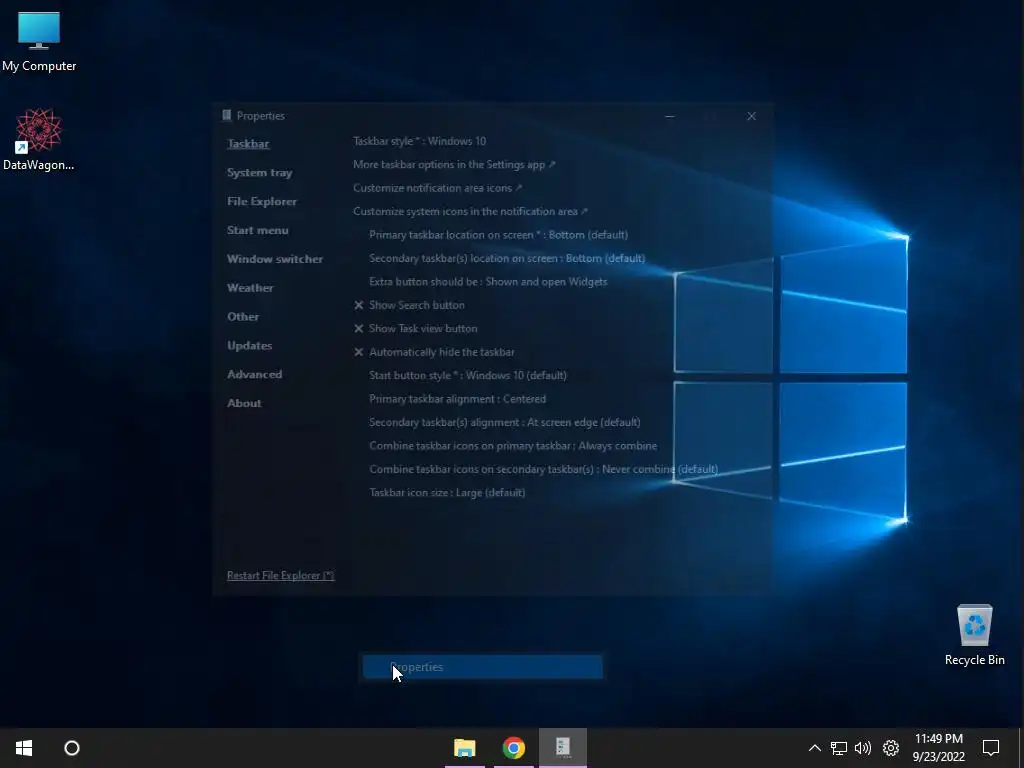Switch to the Taskbar section
Viewport: 1024px width, 768px height.
pyautogui.click(x=248, y=144)
